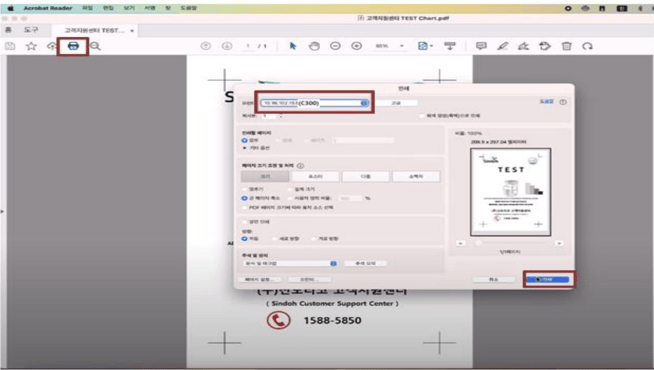Select the '실제 크기' (Actual size) radio button
Image resolution: width=654 pixels, height=370 pixels.
point(290,189)
